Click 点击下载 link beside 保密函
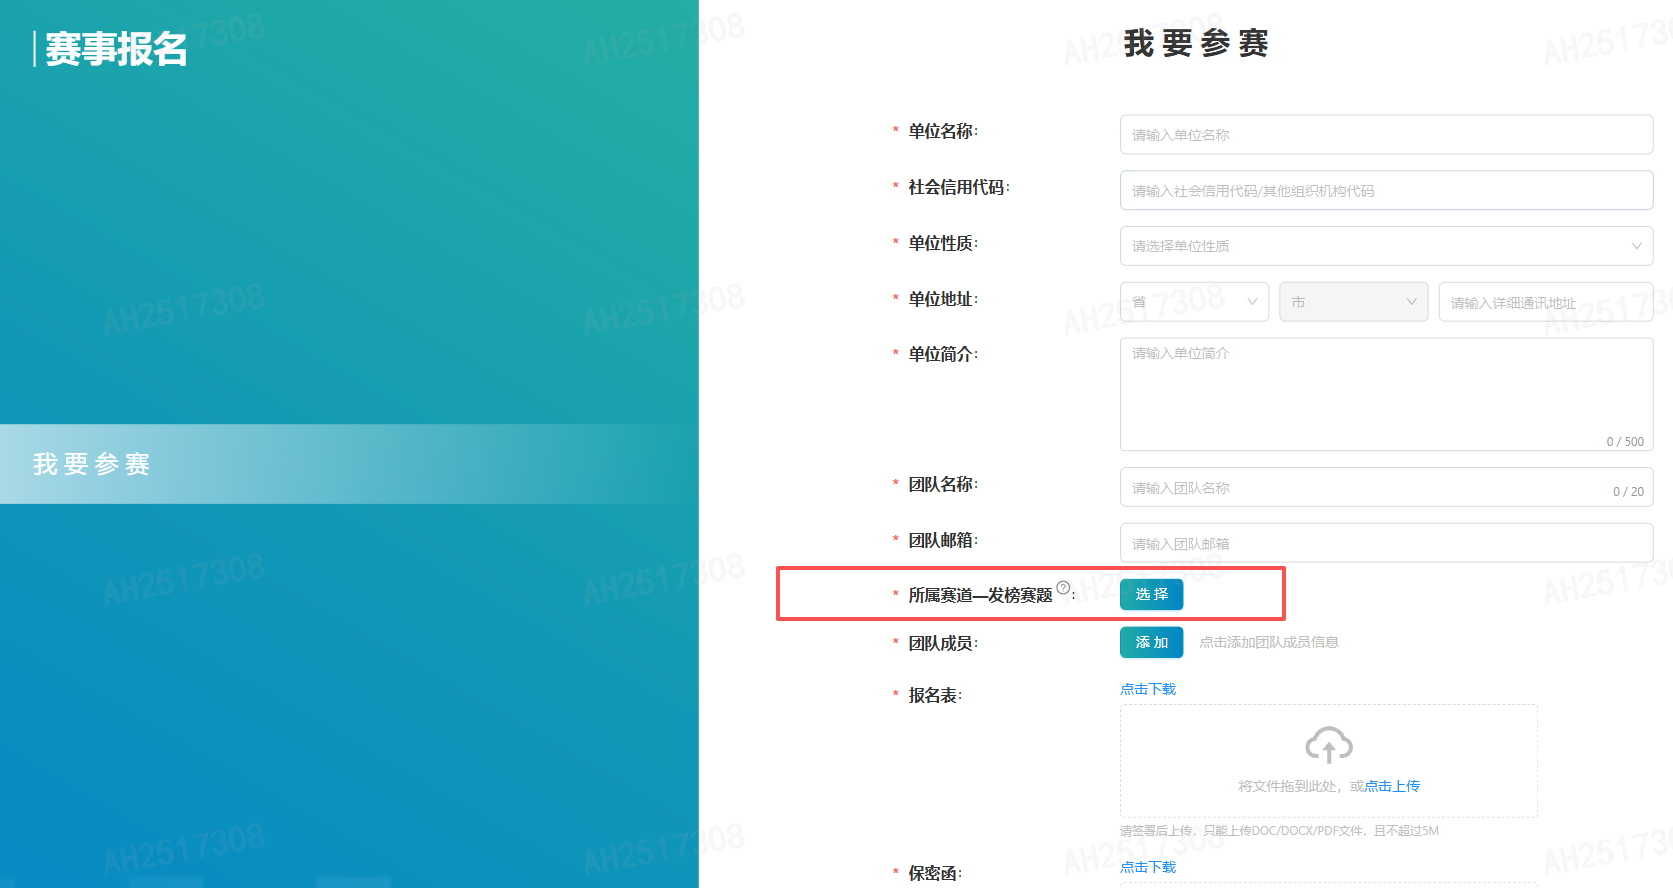The width and height of the screenshot is (1673, 888). pos(1148,867)
